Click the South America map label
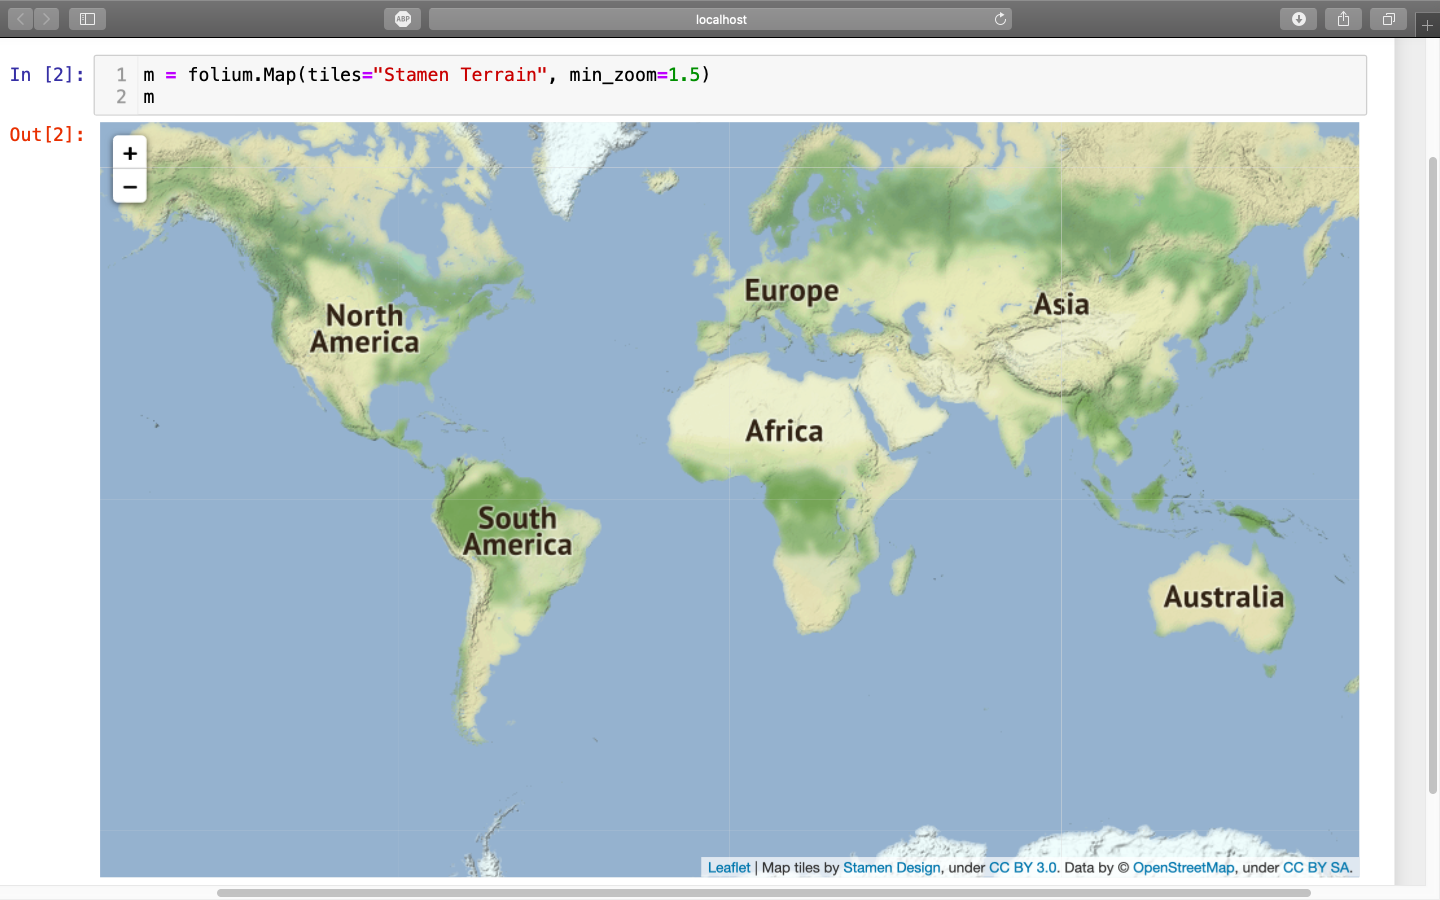 pyautogui.click(x=517, y=531)
